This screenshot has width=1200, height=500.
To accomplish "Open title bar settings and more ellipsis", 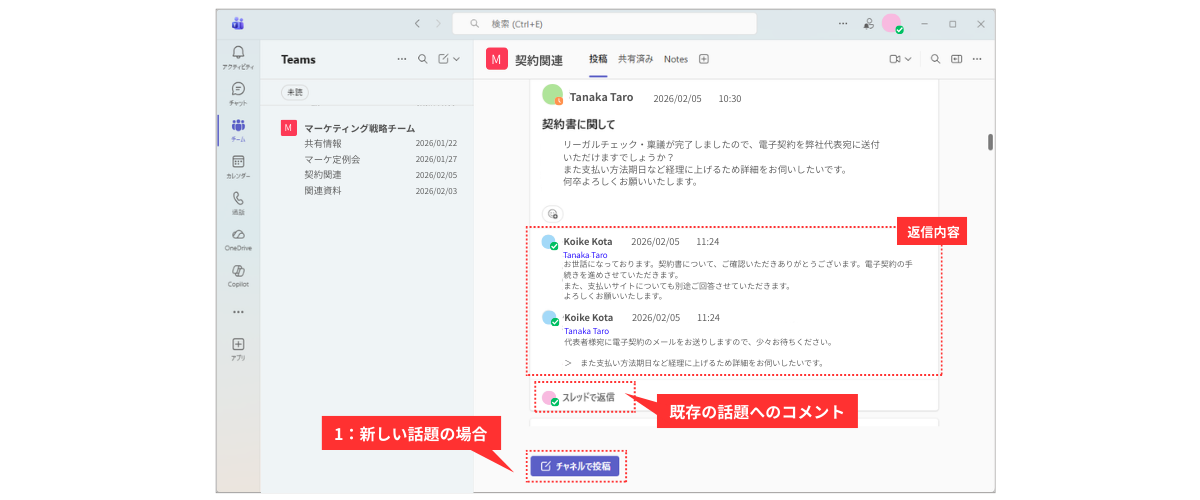I will pyautogui.click(x=843, y=23).
